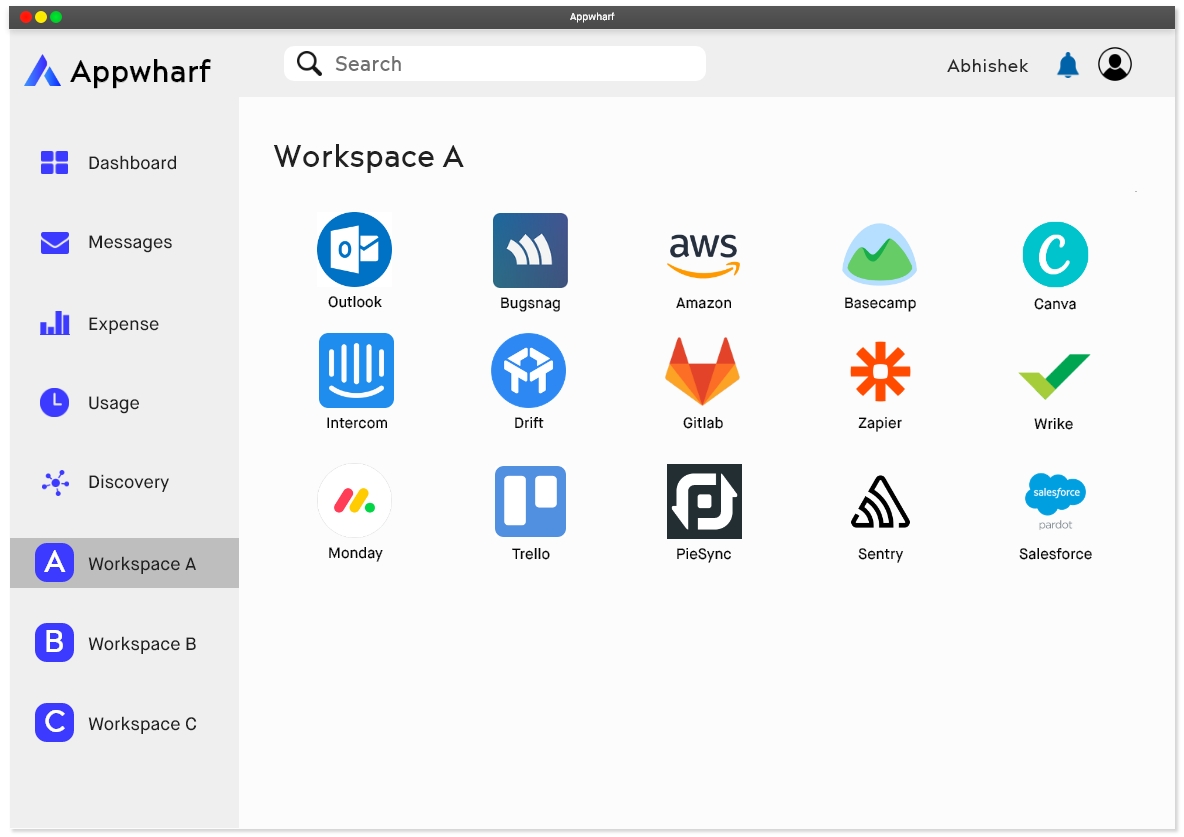Click the Salesforce label text
1184x837 pixels.
1055,554
